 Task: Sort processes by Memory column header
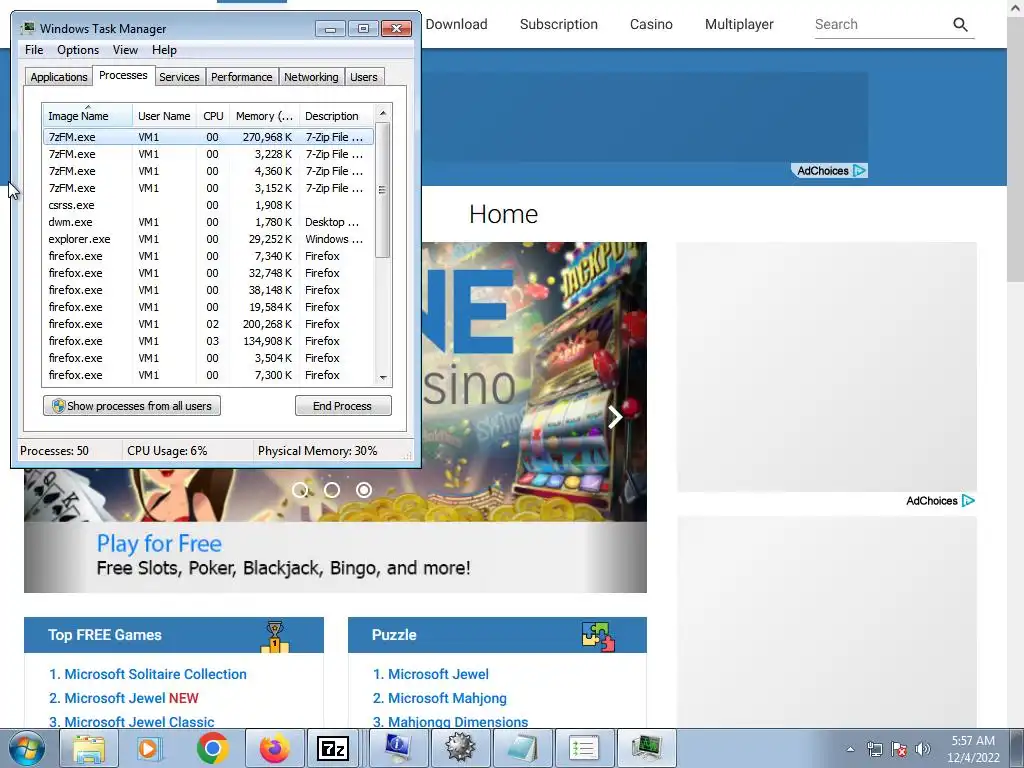(264, 116)
